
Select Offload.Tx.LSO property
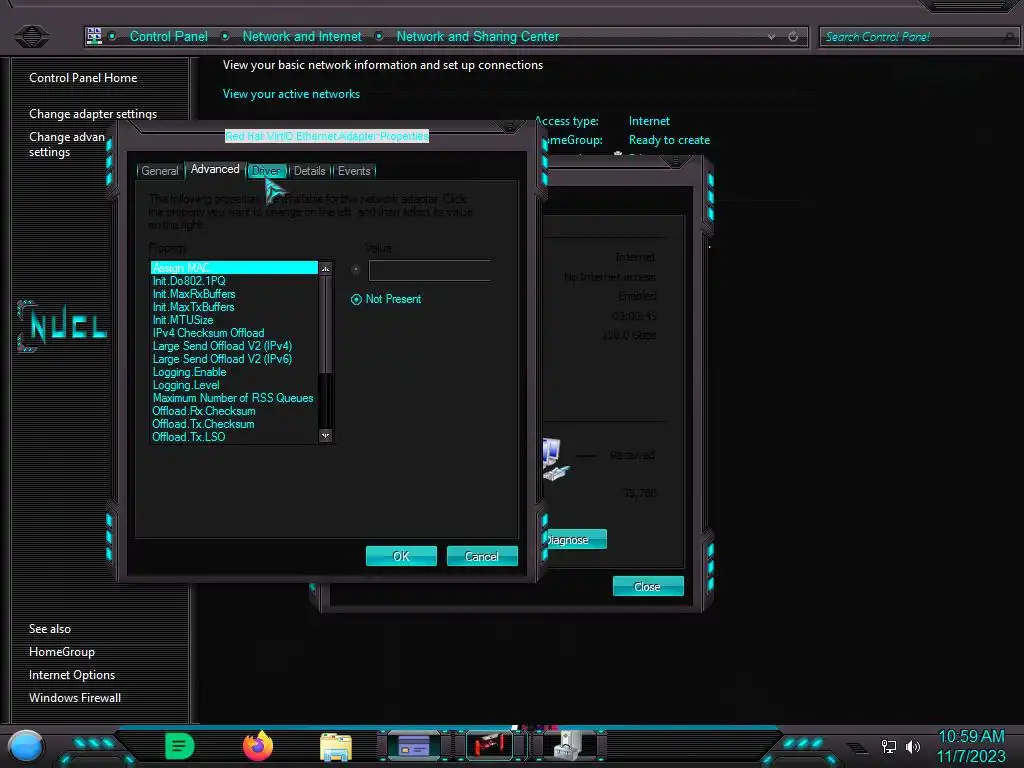tap(234, 437)
